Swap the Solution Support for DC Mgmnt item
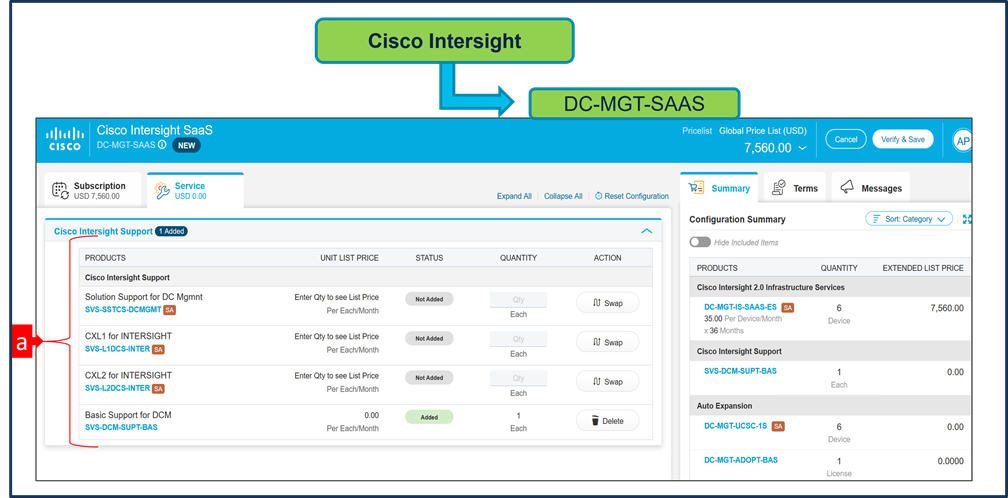Image resolution: width=1008 pixels, height=498 pixels. [x=608, y=303]
